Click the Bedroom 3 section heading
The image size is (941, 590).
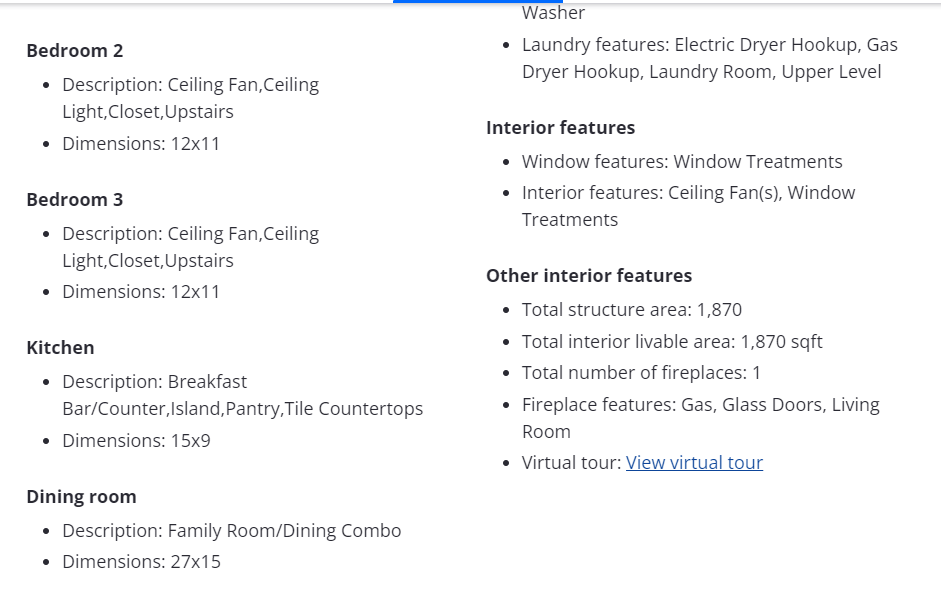pos(75,200)
